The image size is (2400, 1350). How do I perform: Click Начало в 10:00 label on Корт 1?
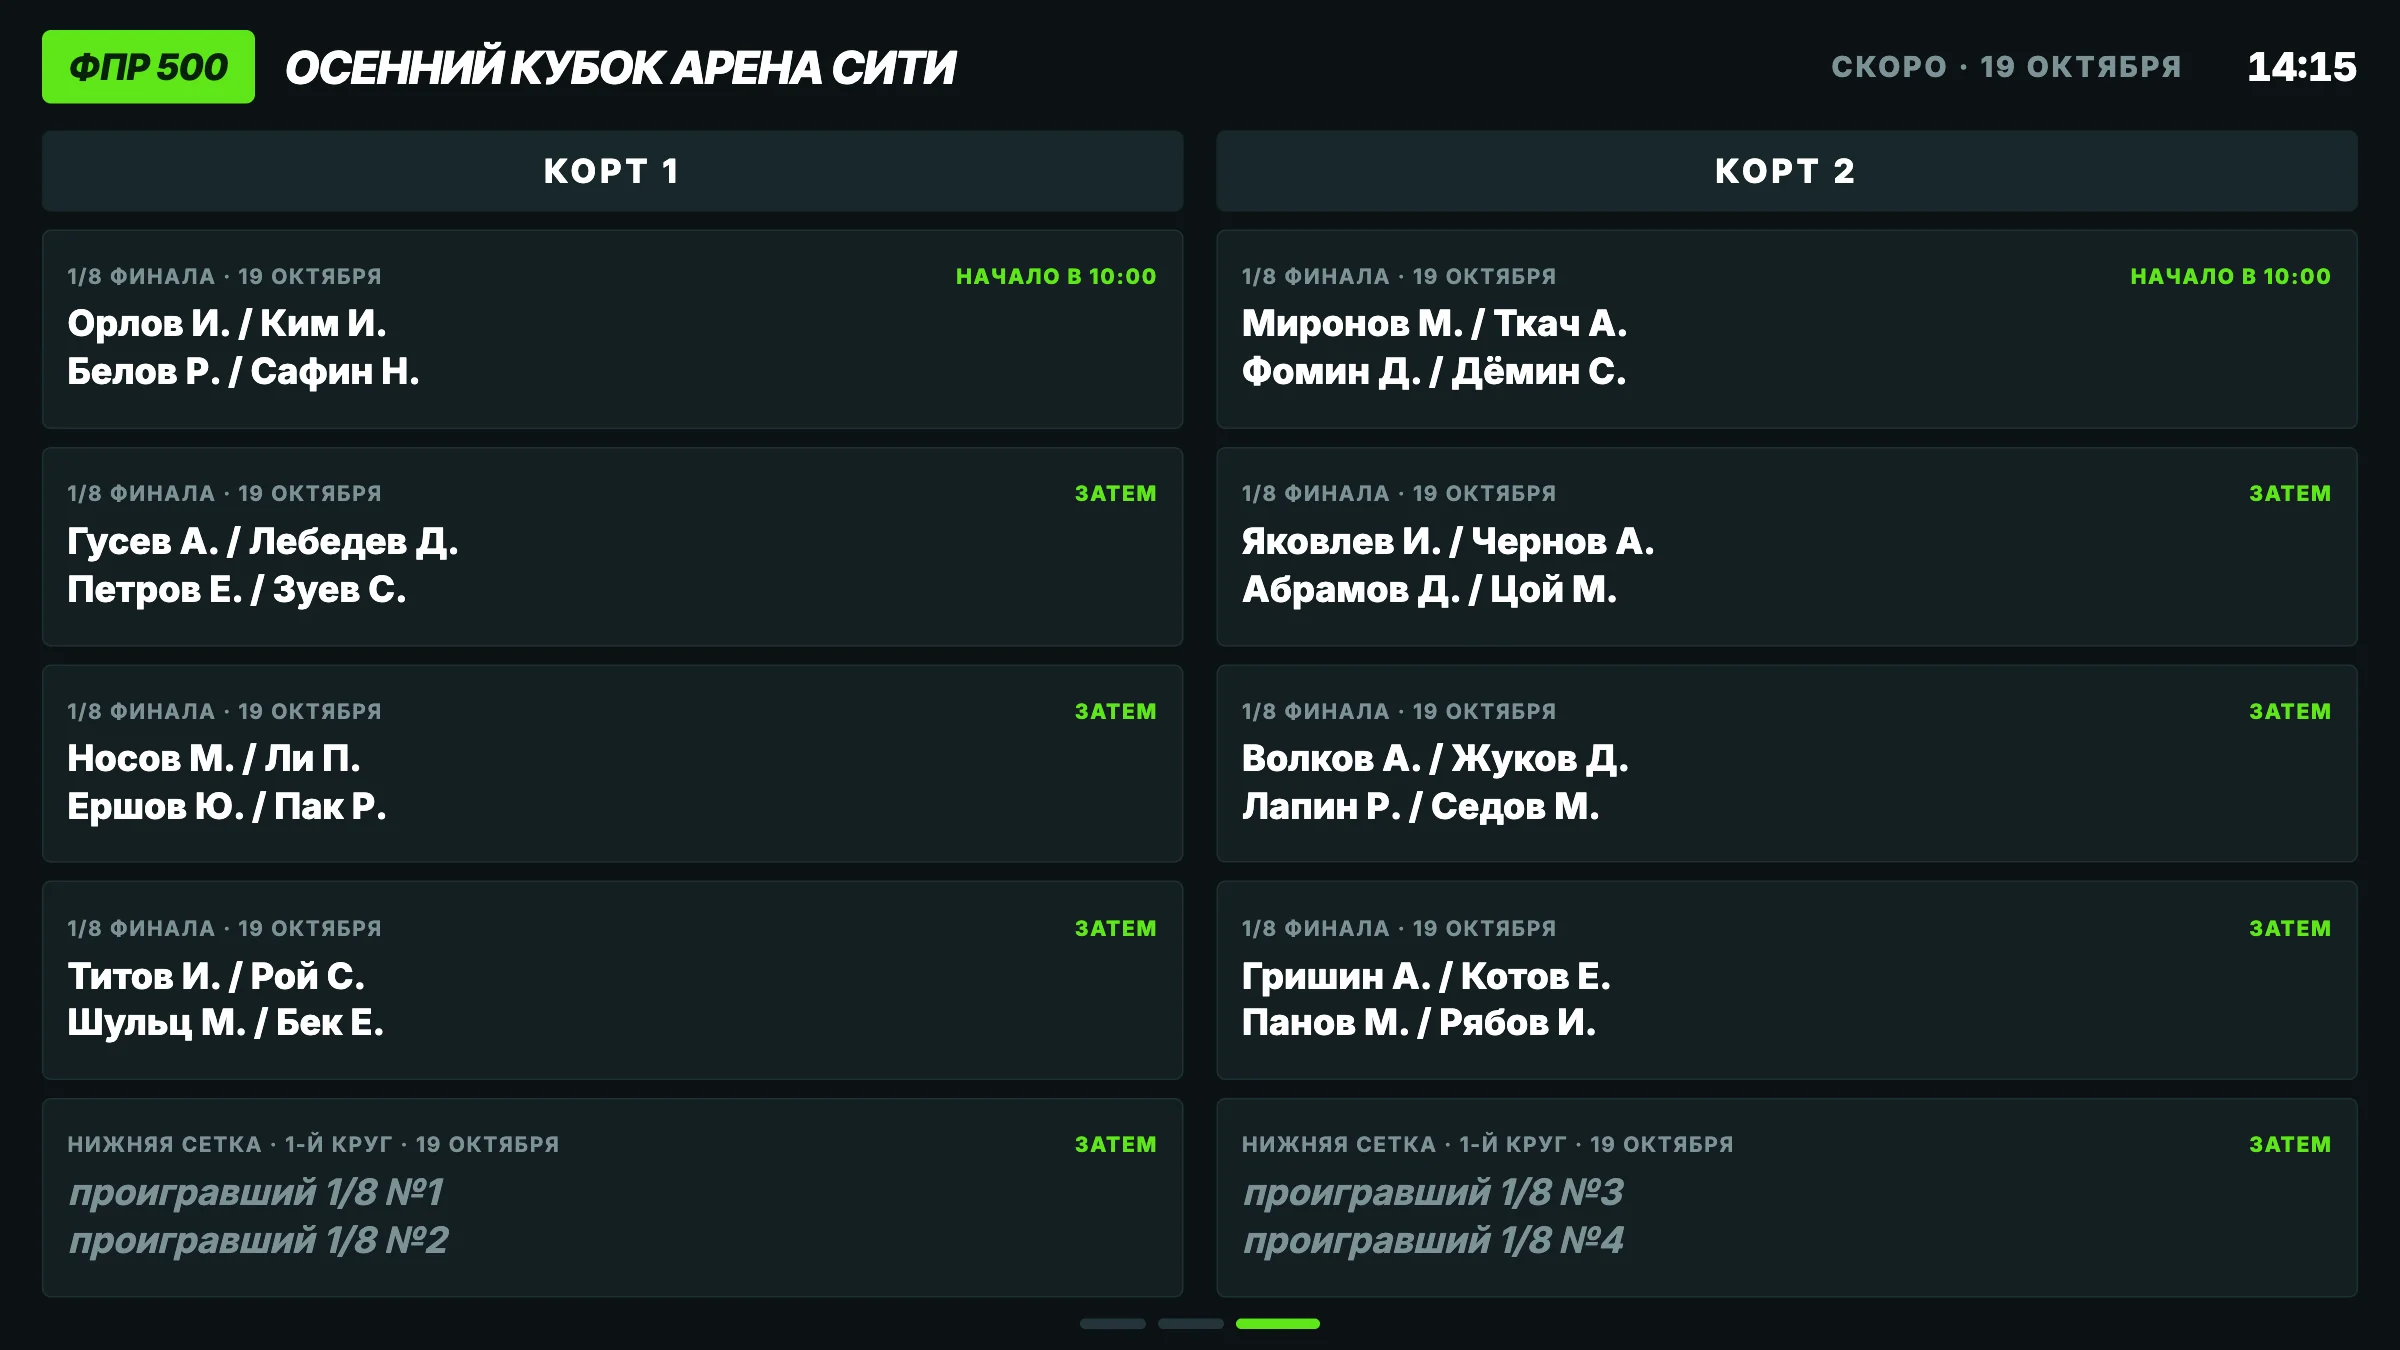tap(1056, 276)
